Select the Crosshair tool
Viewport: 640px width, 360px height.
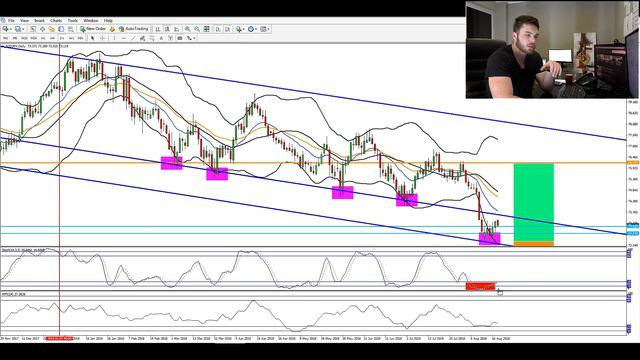pyautogui.click(x=102, y=38)
